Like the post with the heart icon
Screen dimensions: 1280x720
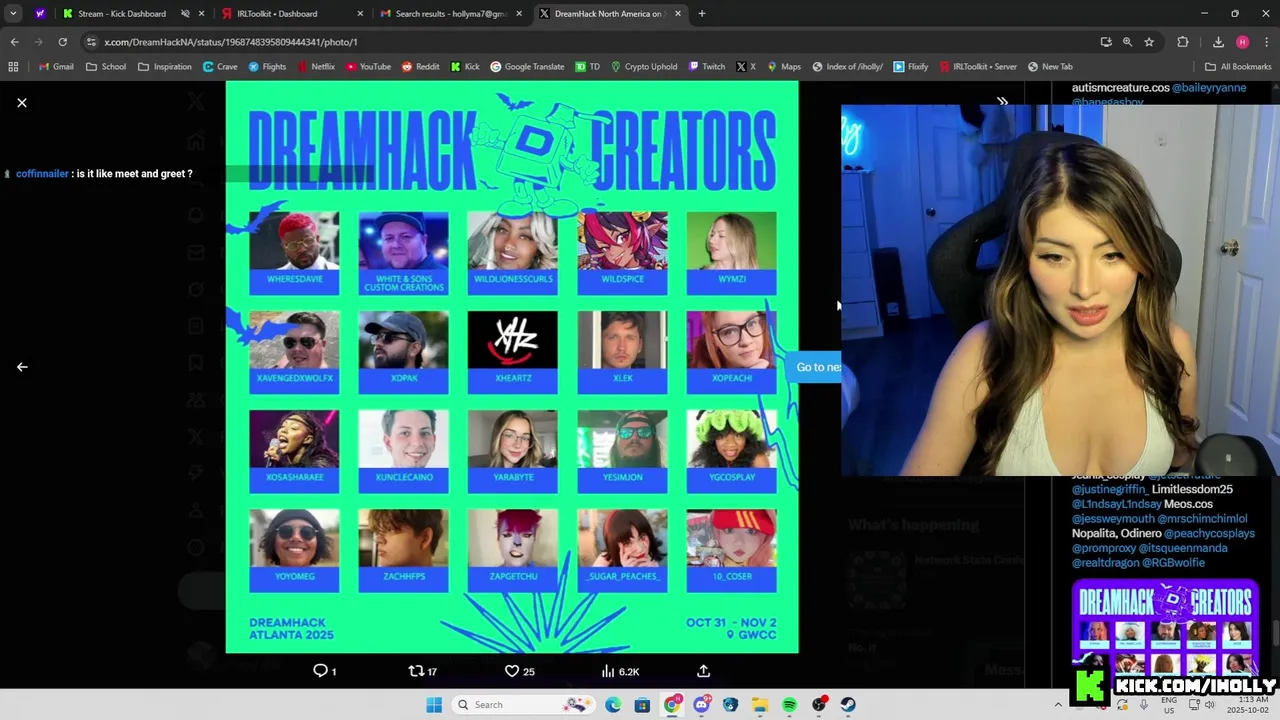[511, 671]
